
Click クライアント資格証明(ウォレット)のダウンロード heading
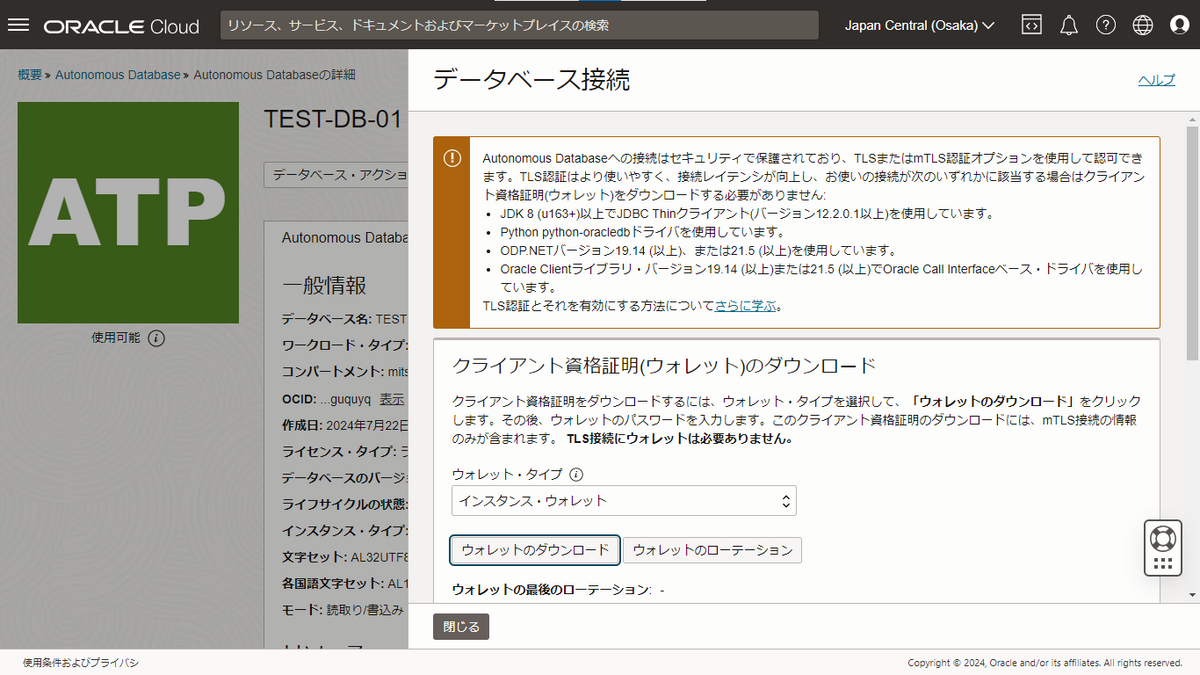[664, 364]
